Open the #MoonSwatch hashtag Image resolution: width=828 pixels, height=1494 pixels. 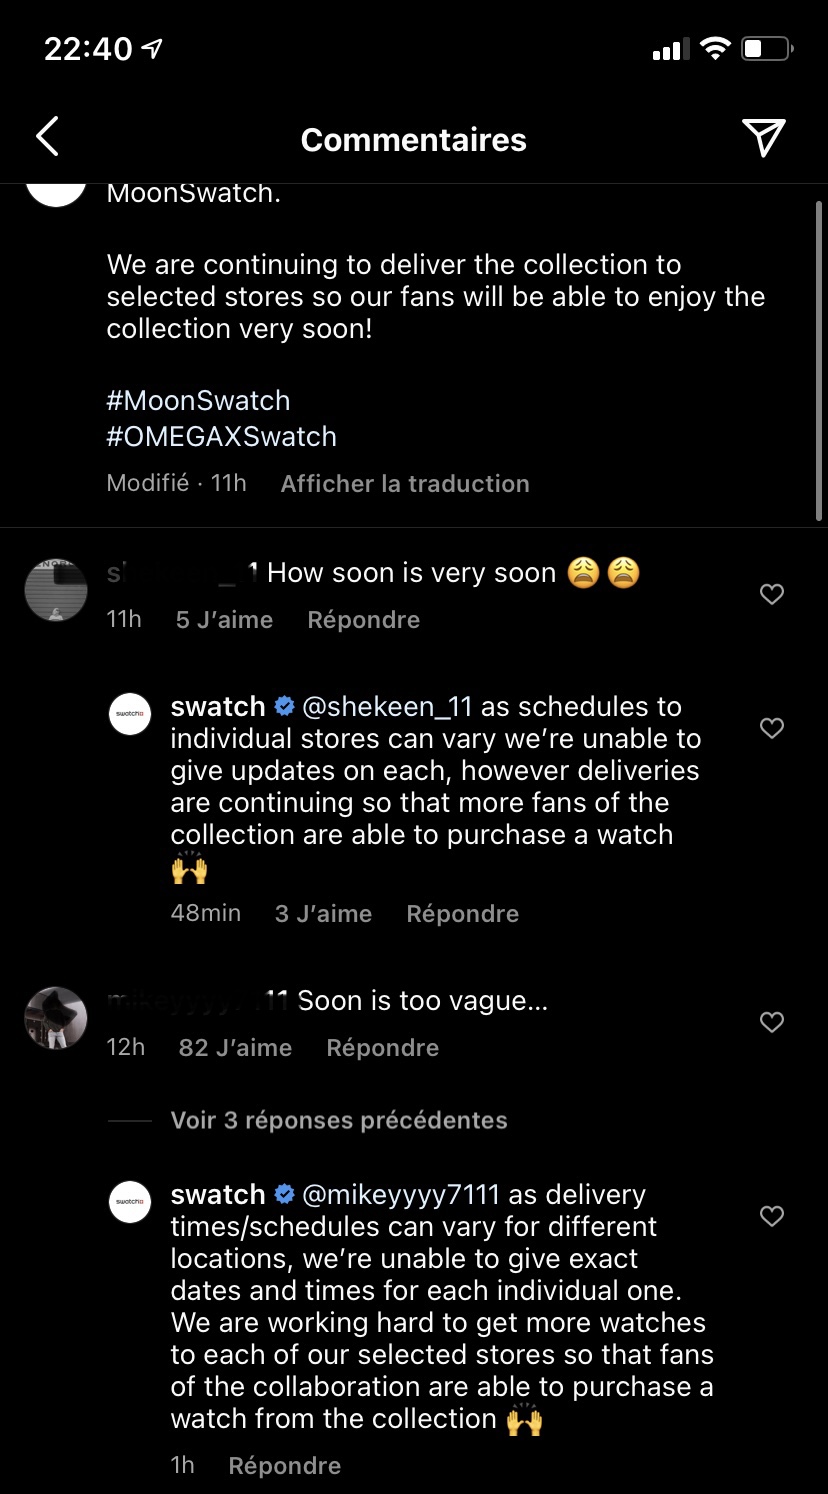click(198, 401)
